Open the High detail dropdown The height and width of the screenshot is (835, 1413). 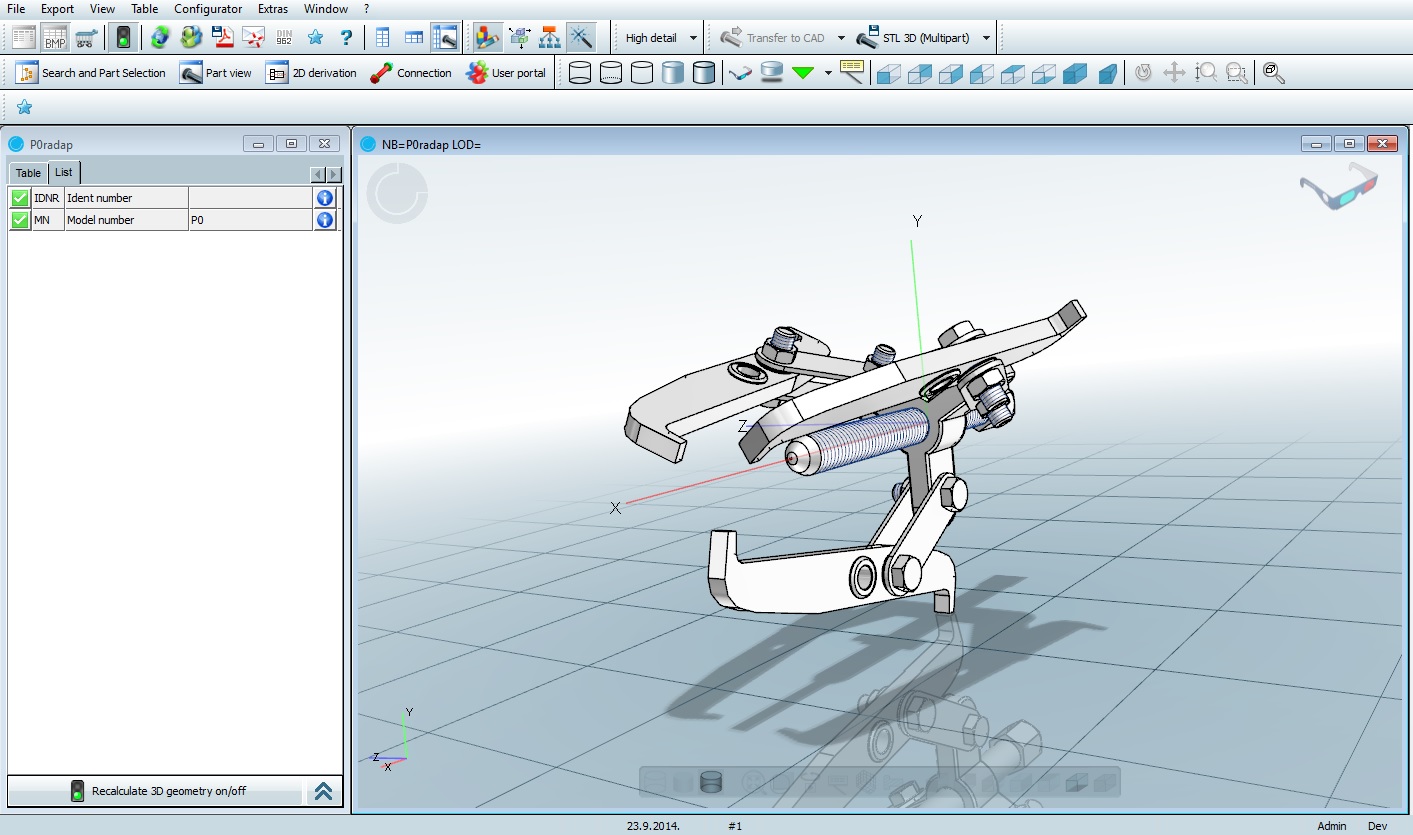[661, 38]
